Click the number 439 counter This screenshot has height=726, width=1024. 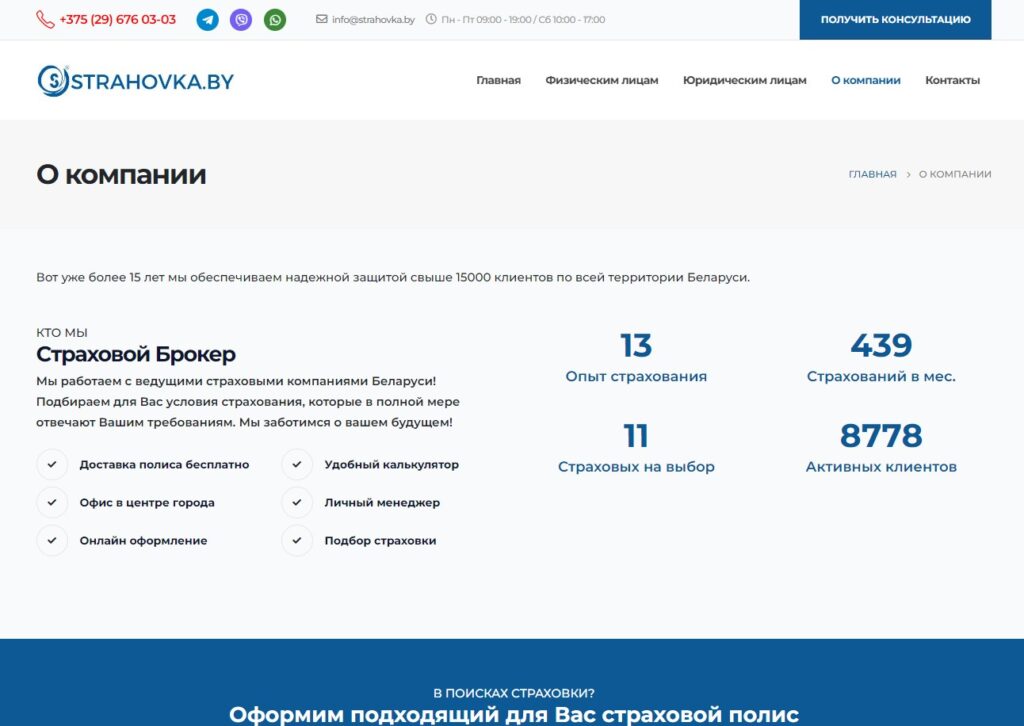pyautogui.click(x=881, y=345)
